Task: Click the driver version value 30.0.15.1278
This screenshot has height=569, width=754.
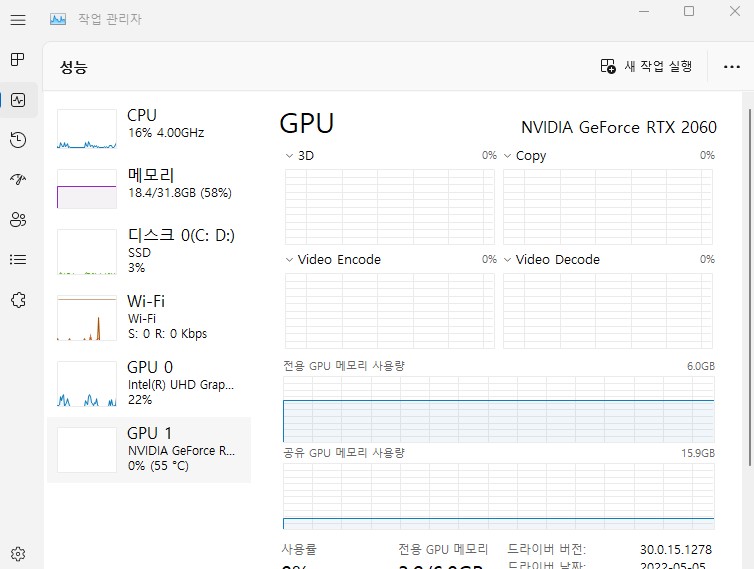Action: click(676, 549)
